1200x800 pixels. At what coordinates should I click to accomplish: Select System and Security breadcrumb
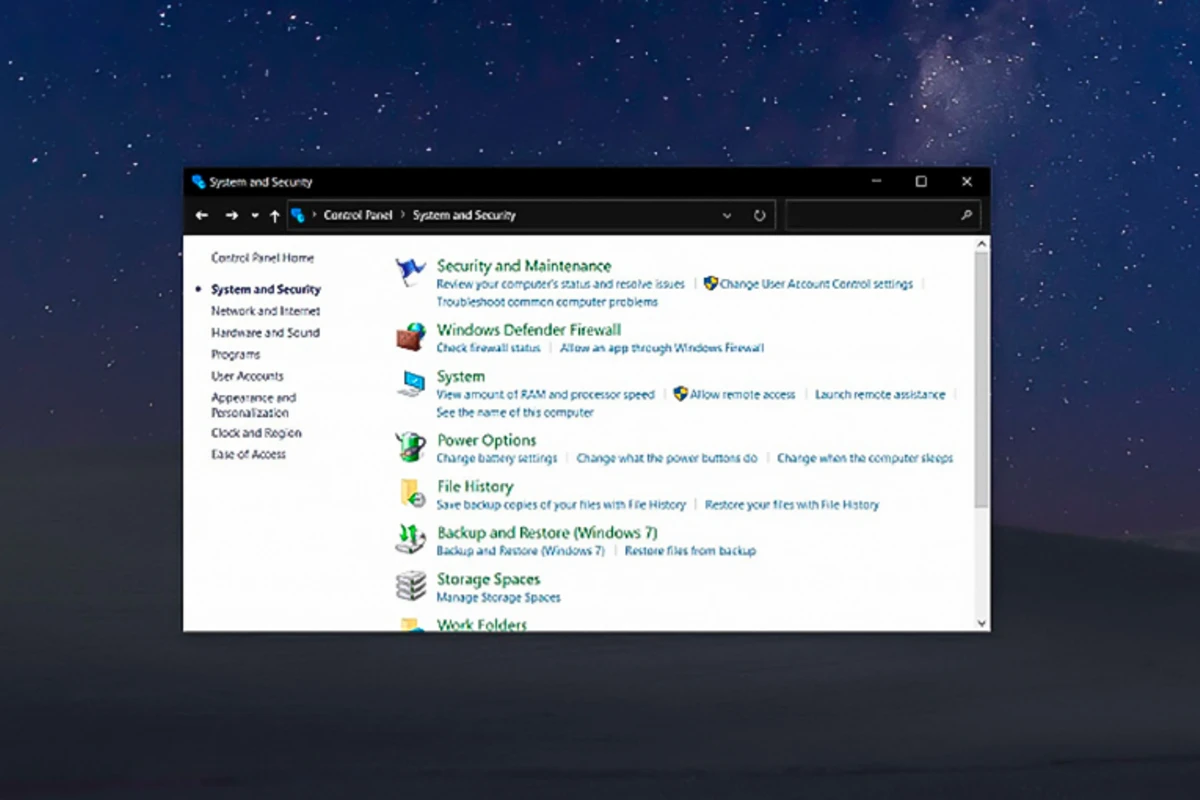coord(464,215)
